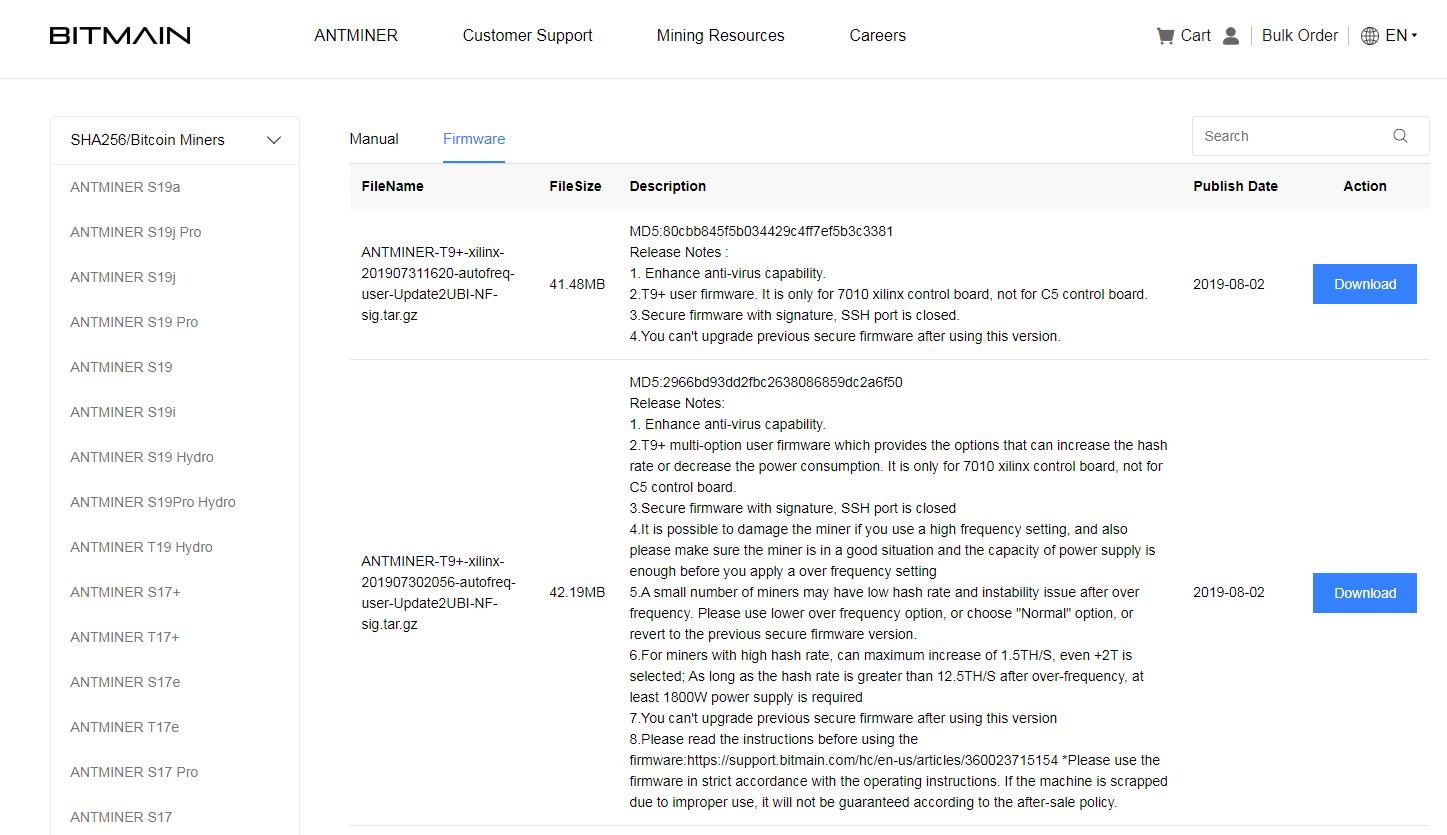Click the BITMAIN logo
This screenshot has width=1447, height=835.
tap(119, 34)
